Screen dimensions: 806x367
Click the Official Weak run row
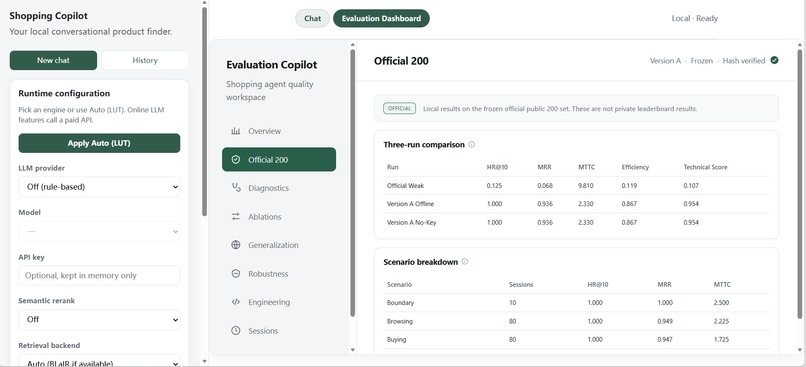(x=577, y=186)
